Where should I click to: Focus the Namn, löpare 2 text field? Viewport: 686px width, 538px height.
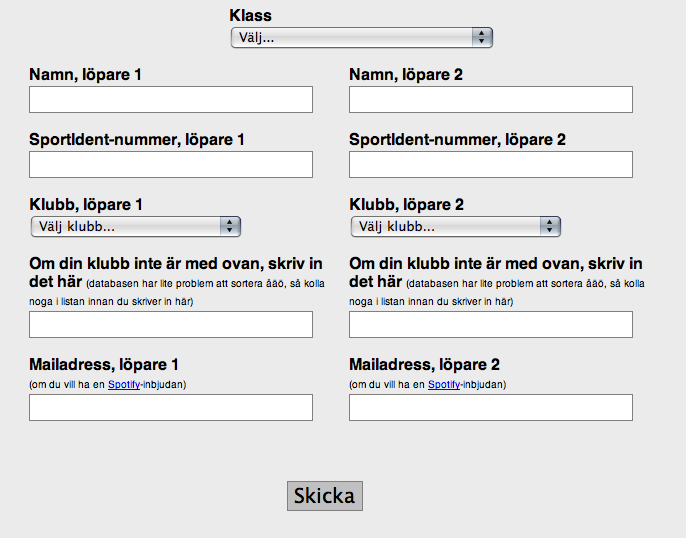click(x=491, y=99)
